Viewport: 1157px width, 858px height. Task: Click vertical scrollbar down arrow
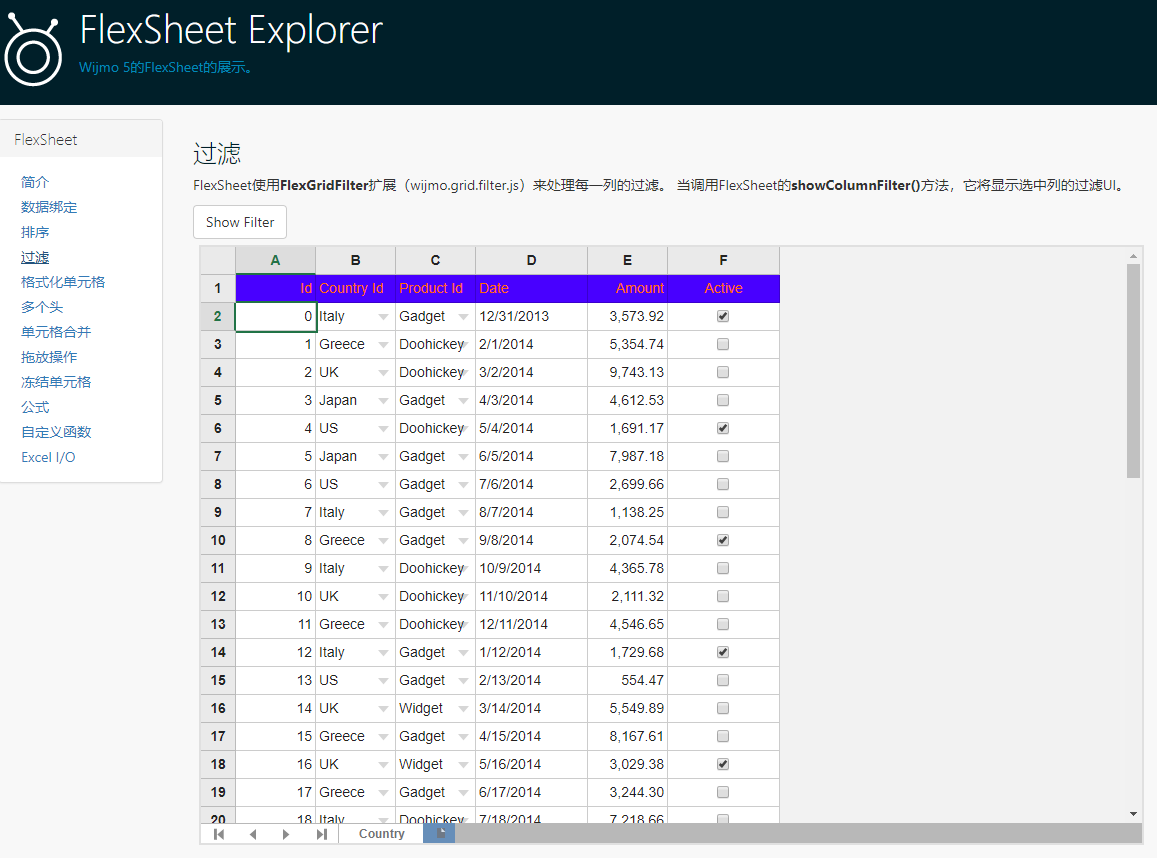1133,814
